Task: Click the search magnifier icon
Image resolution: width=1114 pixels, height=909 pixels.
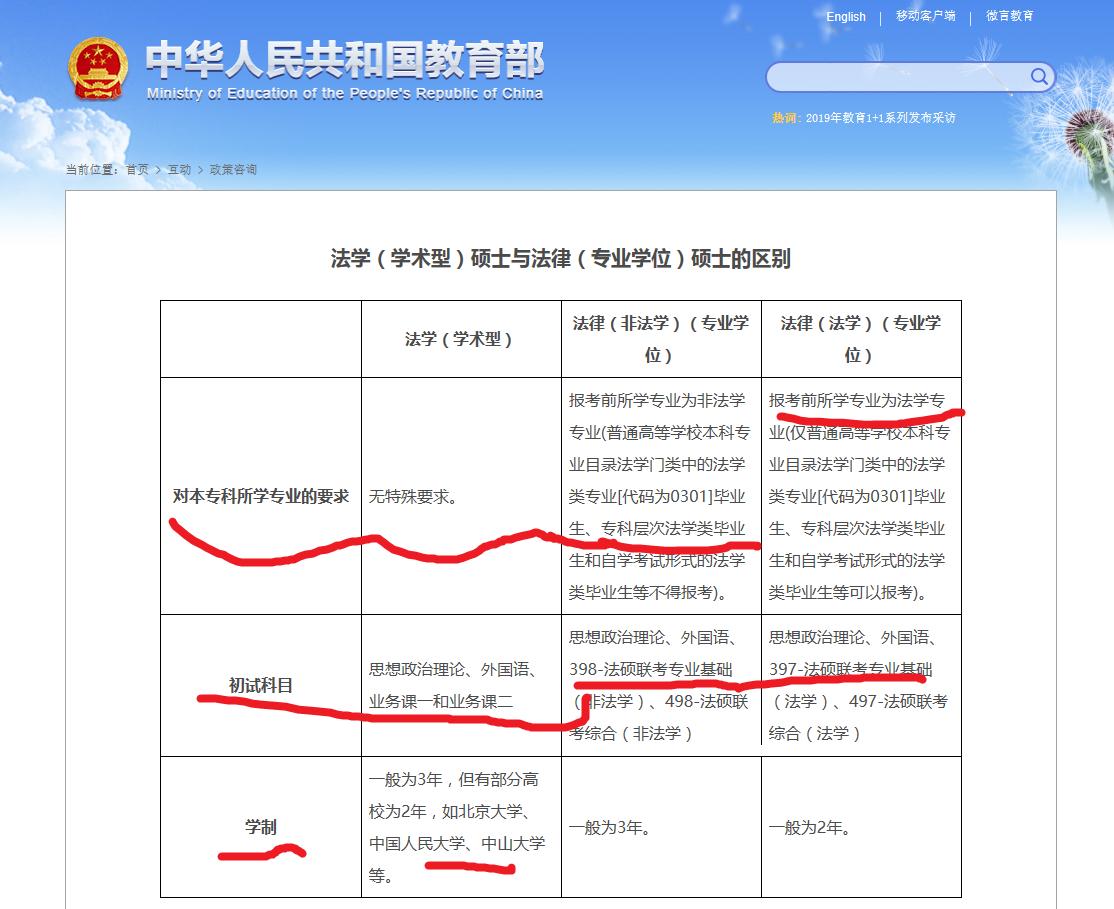Action: click(x=1038, y=77)
